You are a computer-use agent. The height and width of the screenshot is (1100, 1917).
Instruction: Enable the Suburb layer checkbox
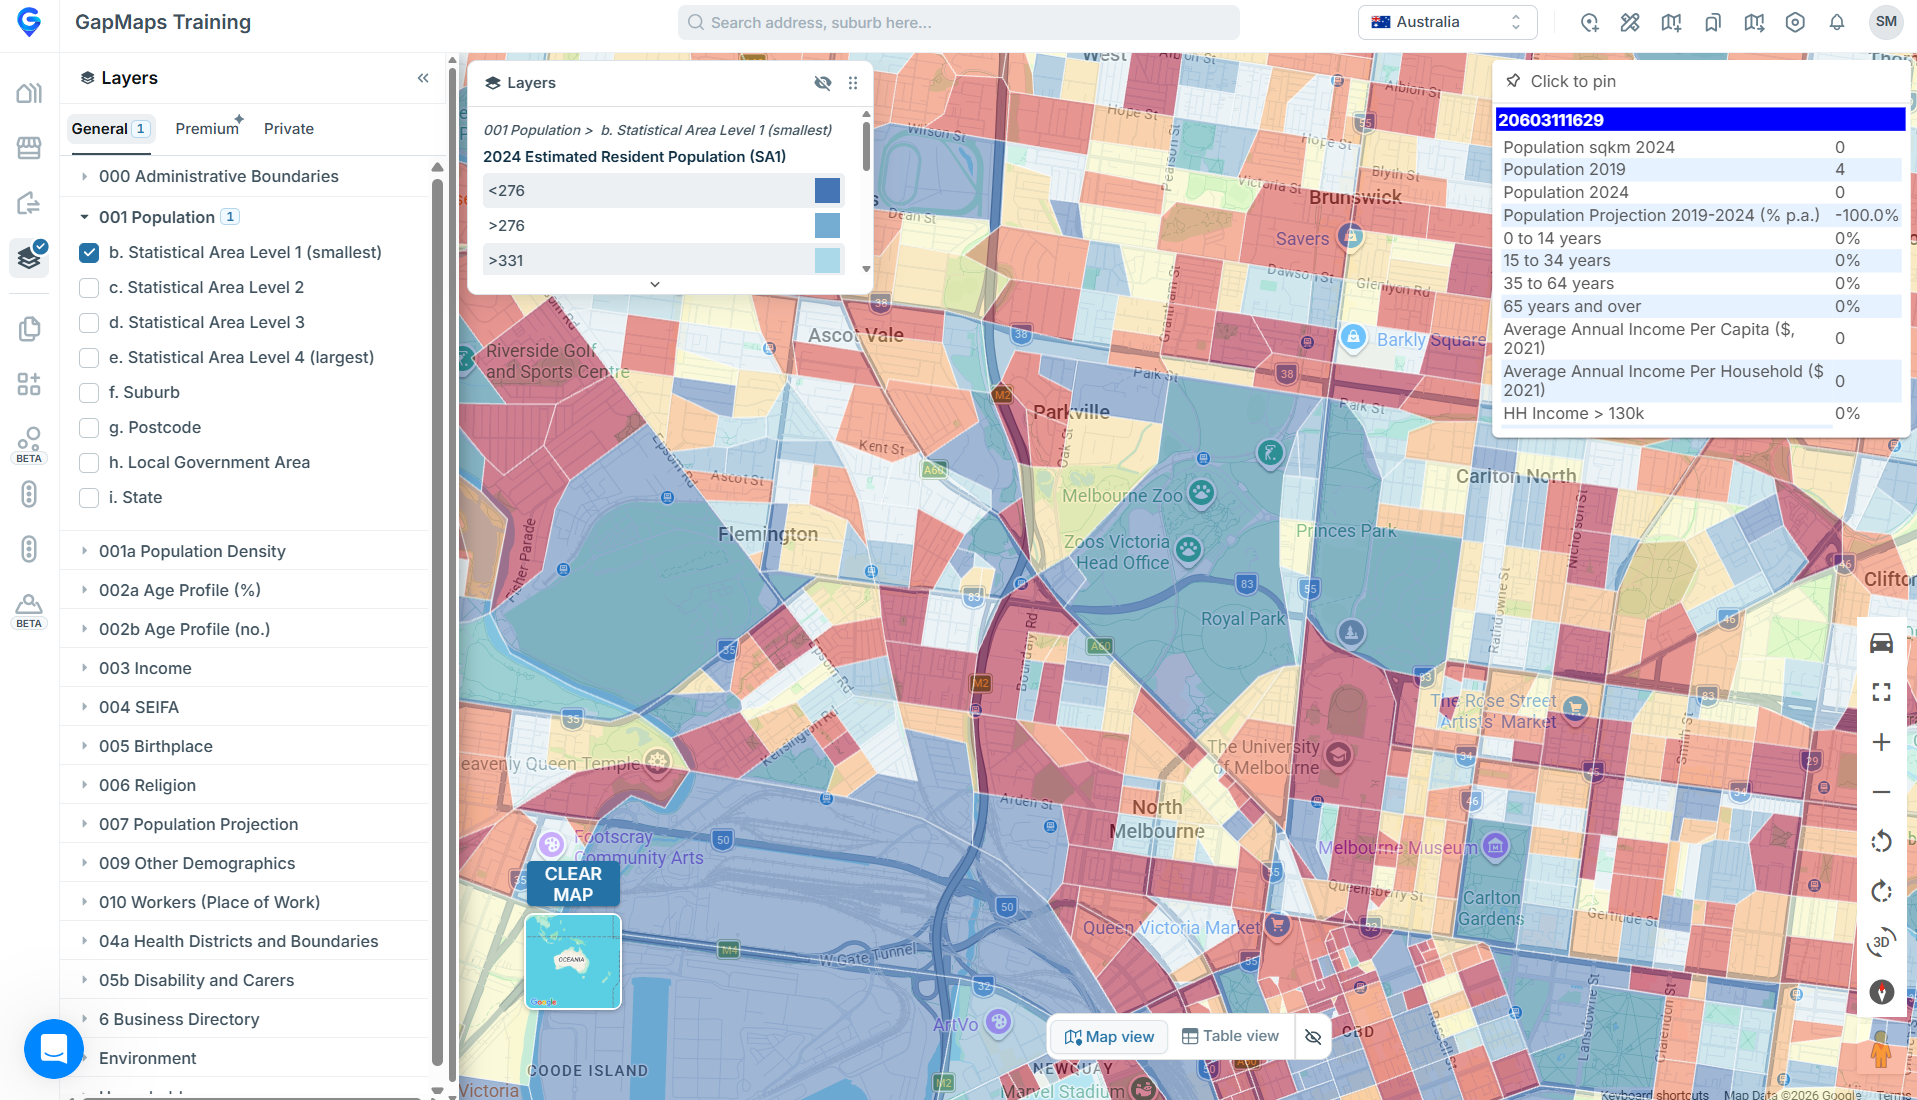coord(89,393)
